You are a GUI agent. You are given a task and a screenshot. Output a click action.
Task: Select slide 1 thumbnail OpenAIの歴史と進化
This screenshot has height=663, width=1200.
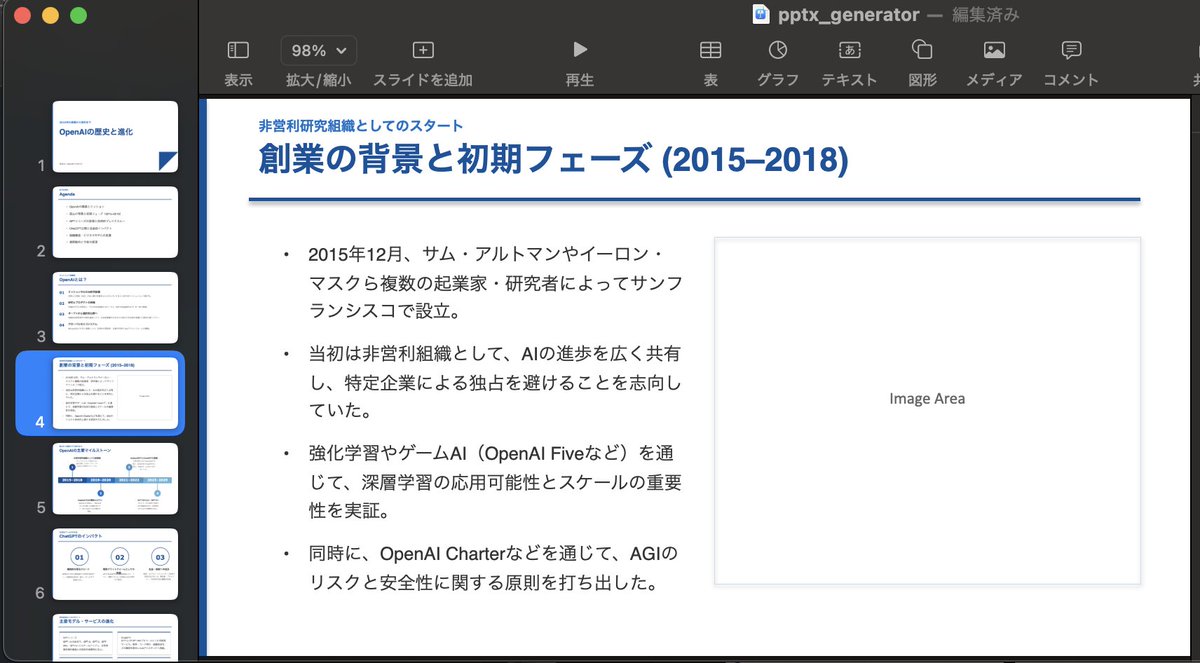(116, 137)
